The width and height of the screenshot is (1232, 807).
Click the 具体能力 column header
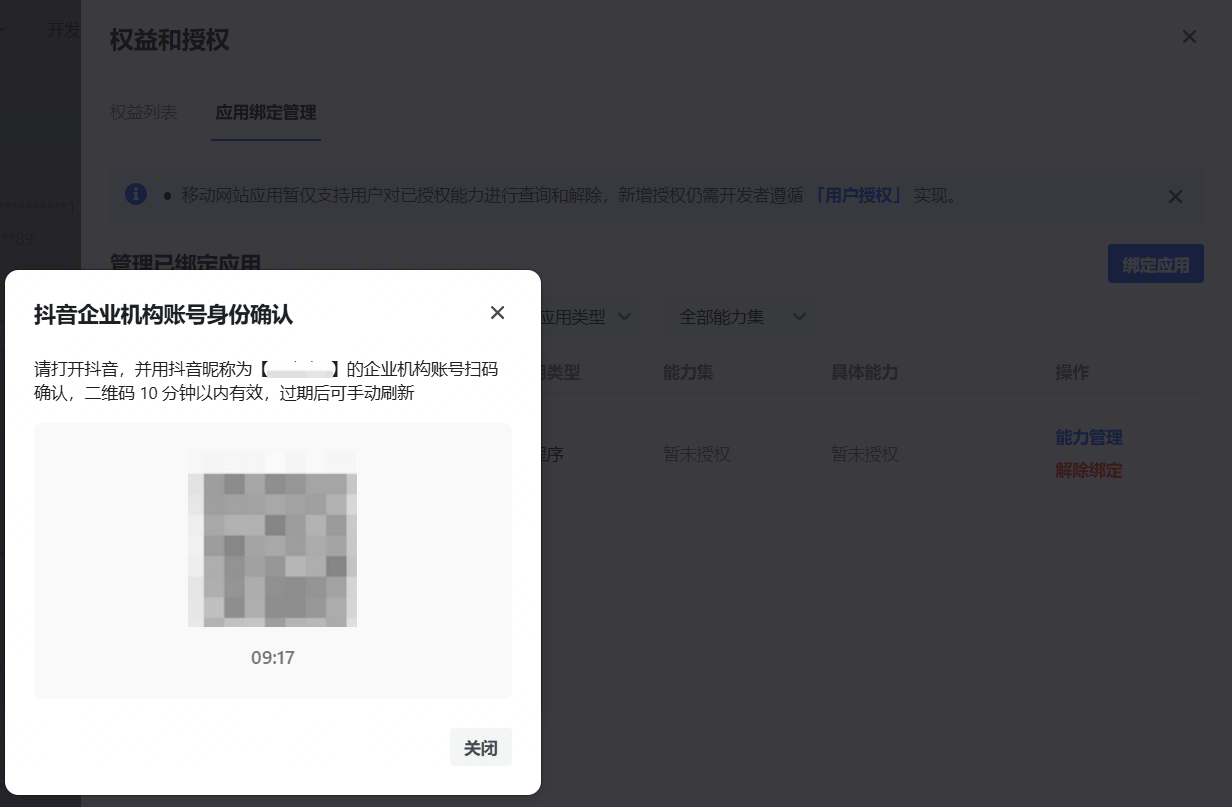(x=864, y=372)
